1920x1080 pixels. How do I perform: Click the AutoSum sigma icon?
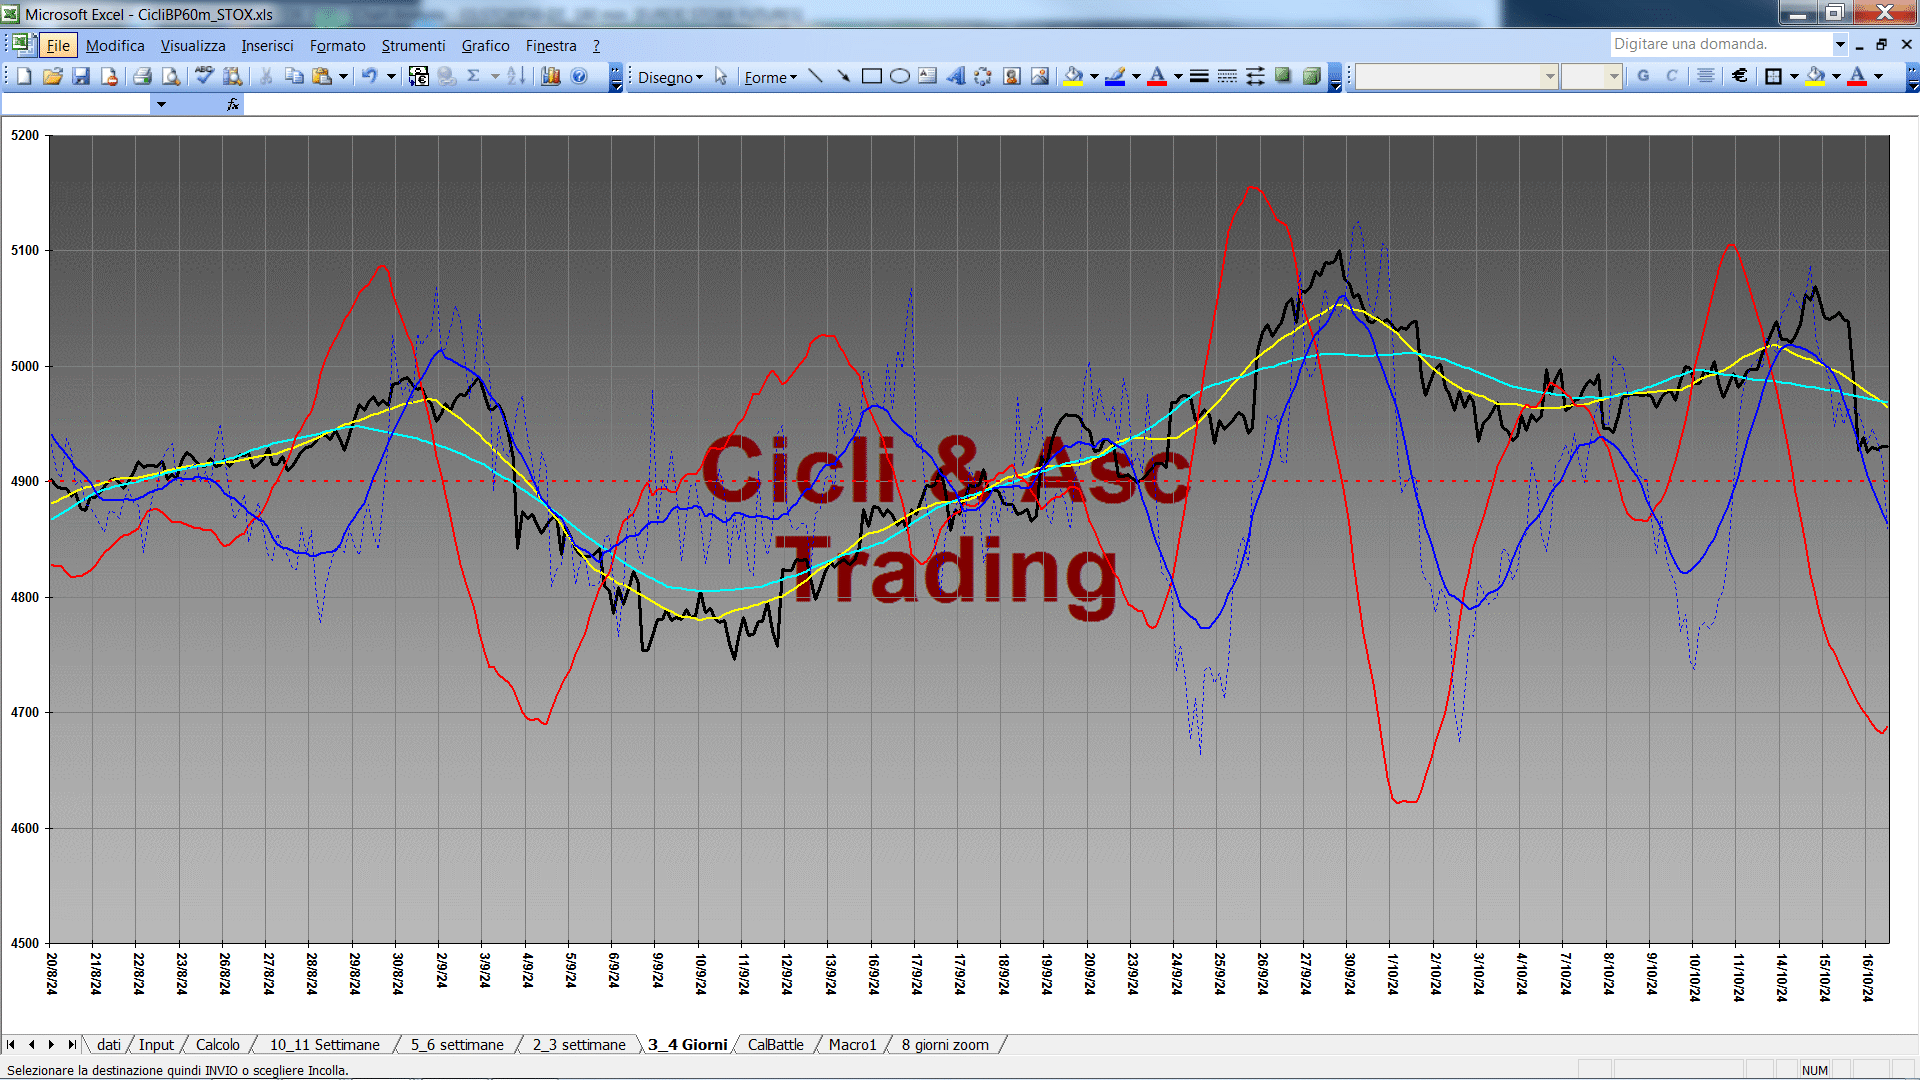[474, 76]
